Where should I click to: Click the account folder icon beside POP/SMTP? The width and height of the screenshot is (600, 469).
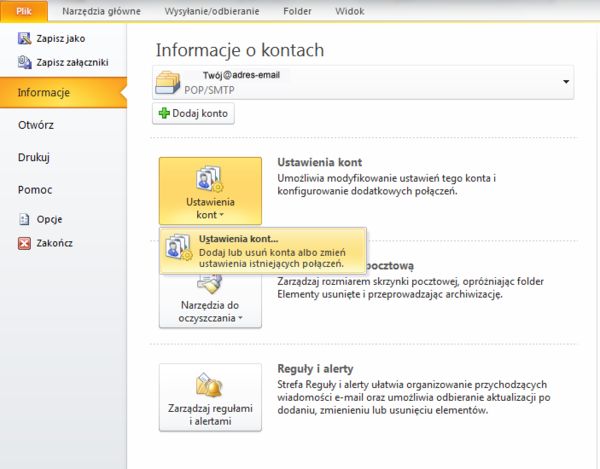coord(168,82)
